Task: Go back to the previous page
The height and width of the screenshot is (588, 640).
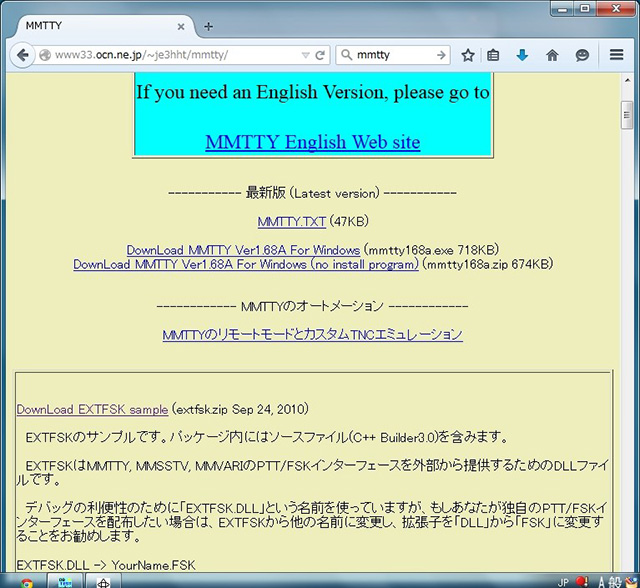Action: [x=23, y=55]
